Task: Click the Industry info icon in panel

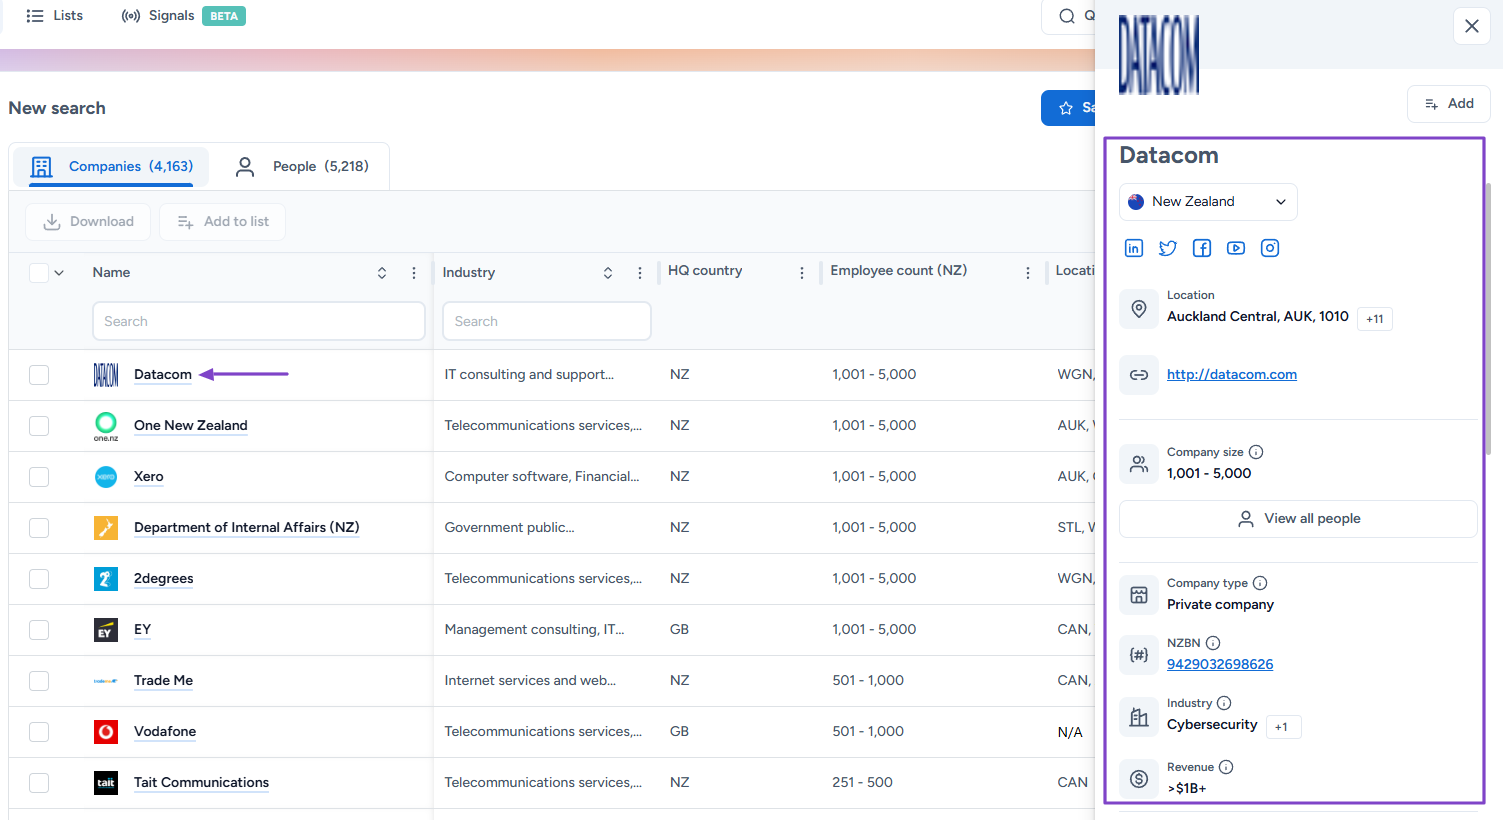Action: (1224, 703)
